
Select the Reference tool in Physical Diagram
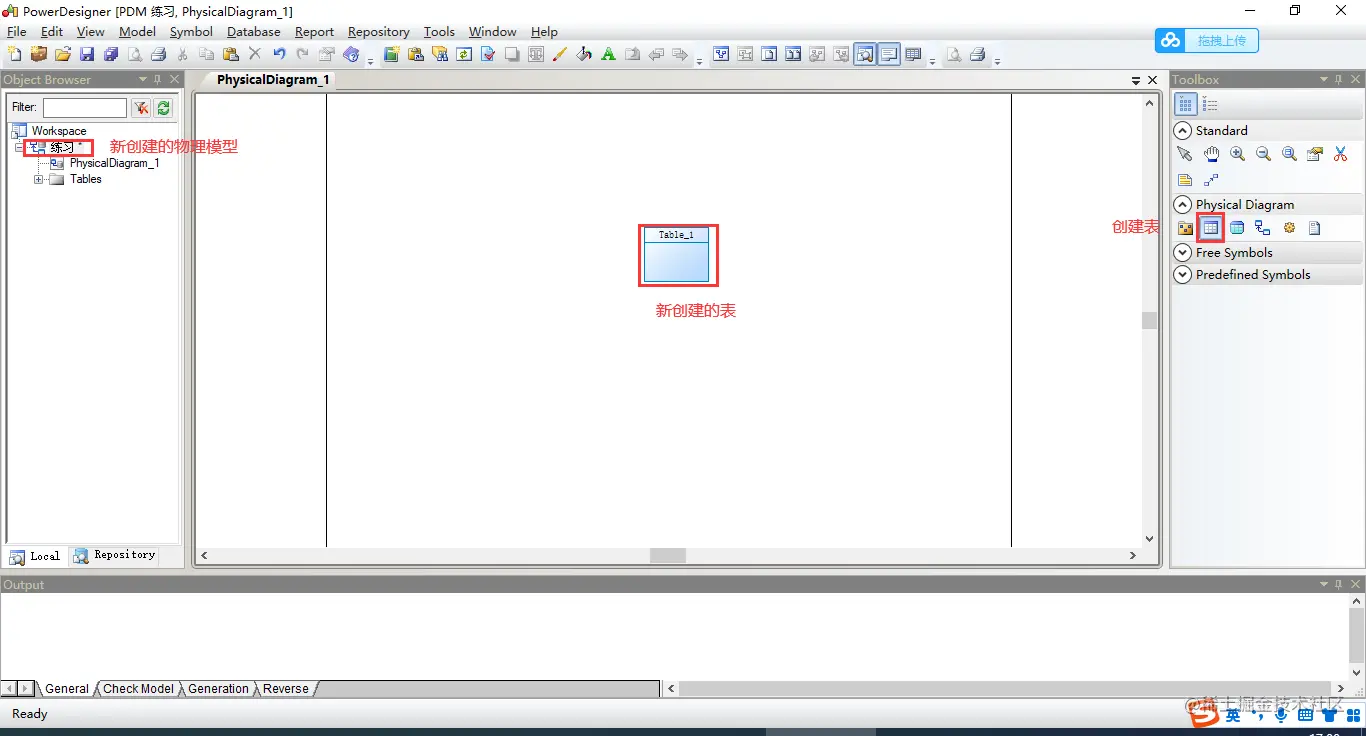[1263, 228]
